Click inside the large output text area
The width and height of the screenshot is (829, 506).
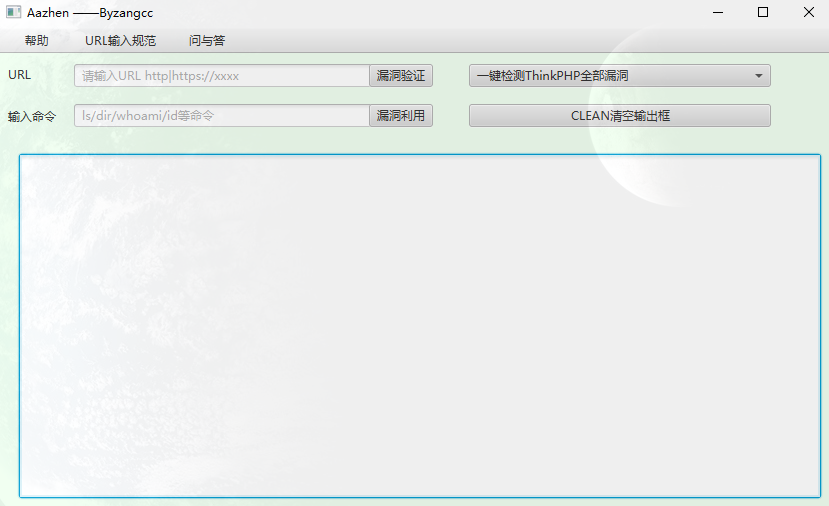(420, 326)
